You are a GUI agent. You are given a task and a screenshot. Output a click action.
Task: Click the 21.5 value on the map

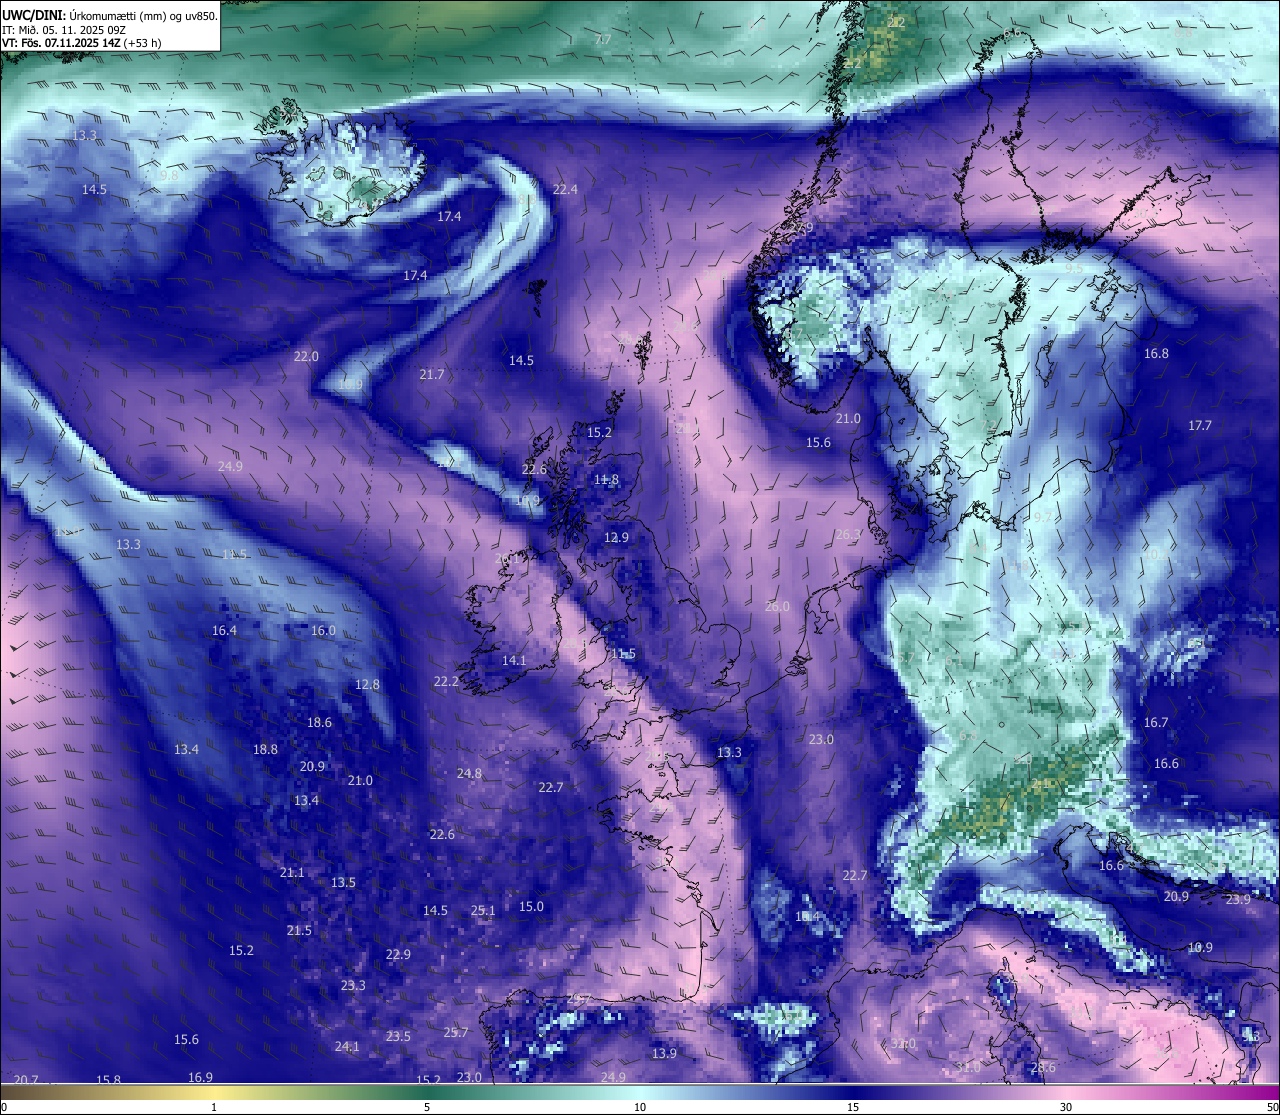tap(299, 930)
